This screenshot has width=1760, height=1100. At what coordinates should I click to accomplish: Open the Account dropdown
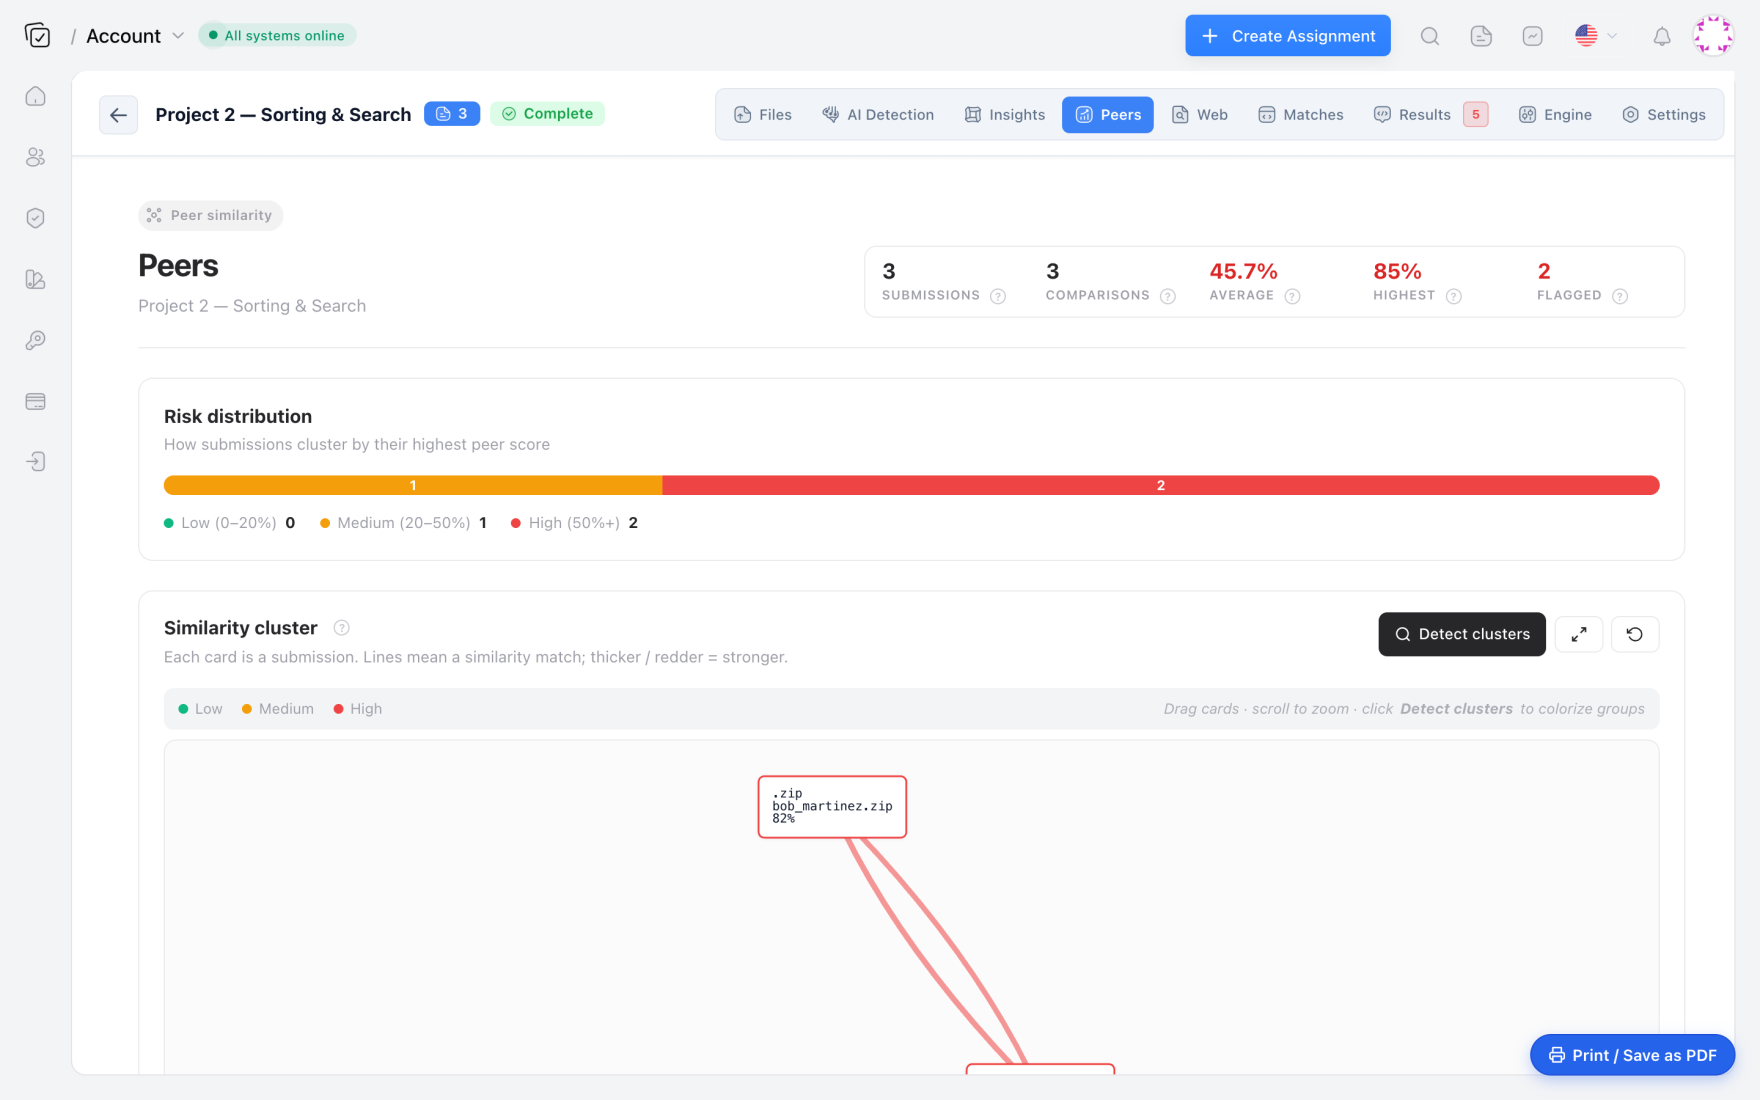pyautogui.click(x=135, y=36)
